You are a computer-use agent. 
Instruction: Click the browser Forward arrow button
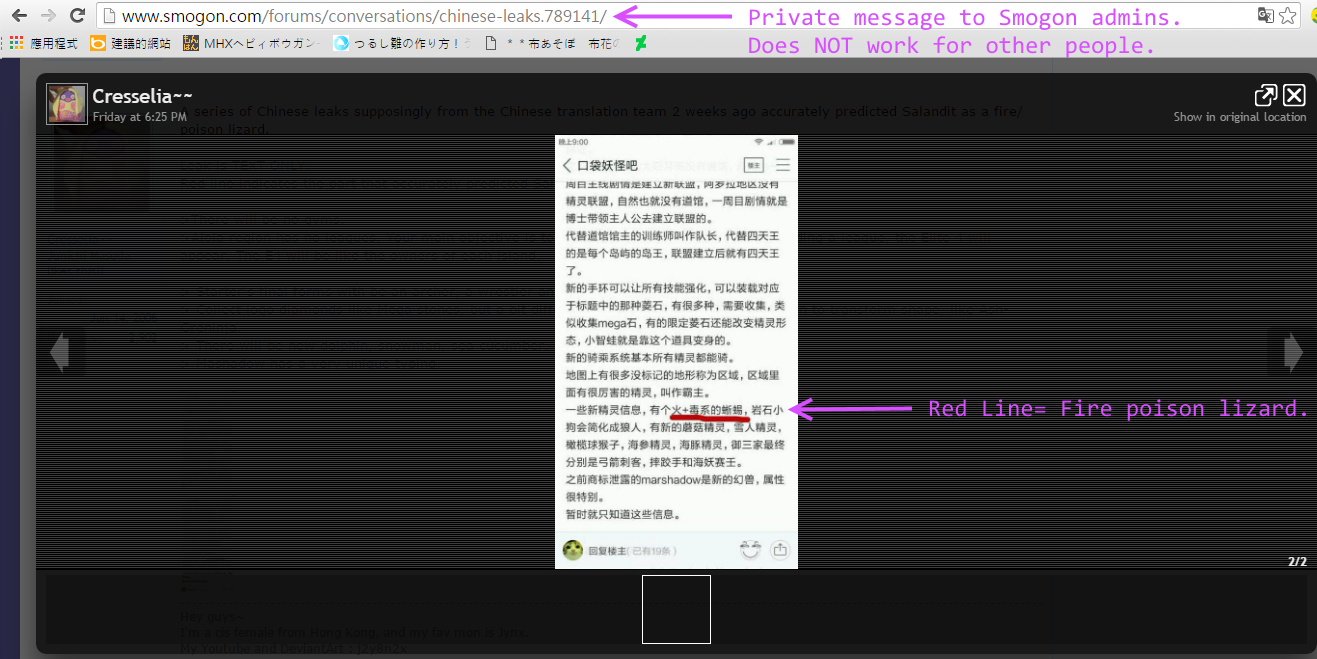tap(48, 16)
